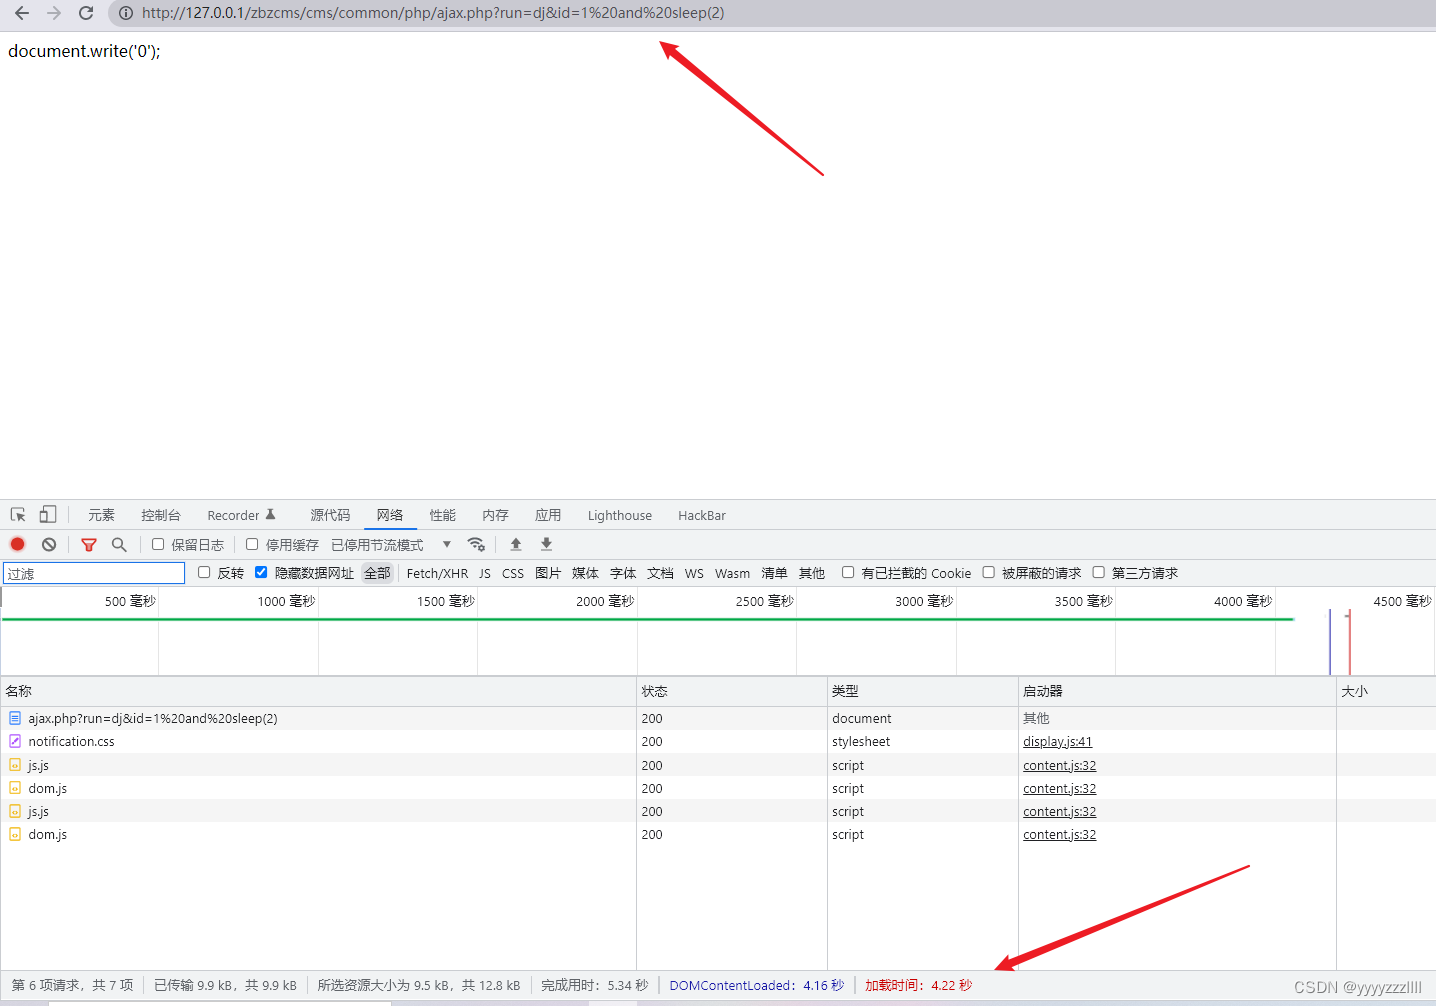Open network search magnifier icon
This screenshot has width=1436, height=1006.
click(x=119, y=544)
